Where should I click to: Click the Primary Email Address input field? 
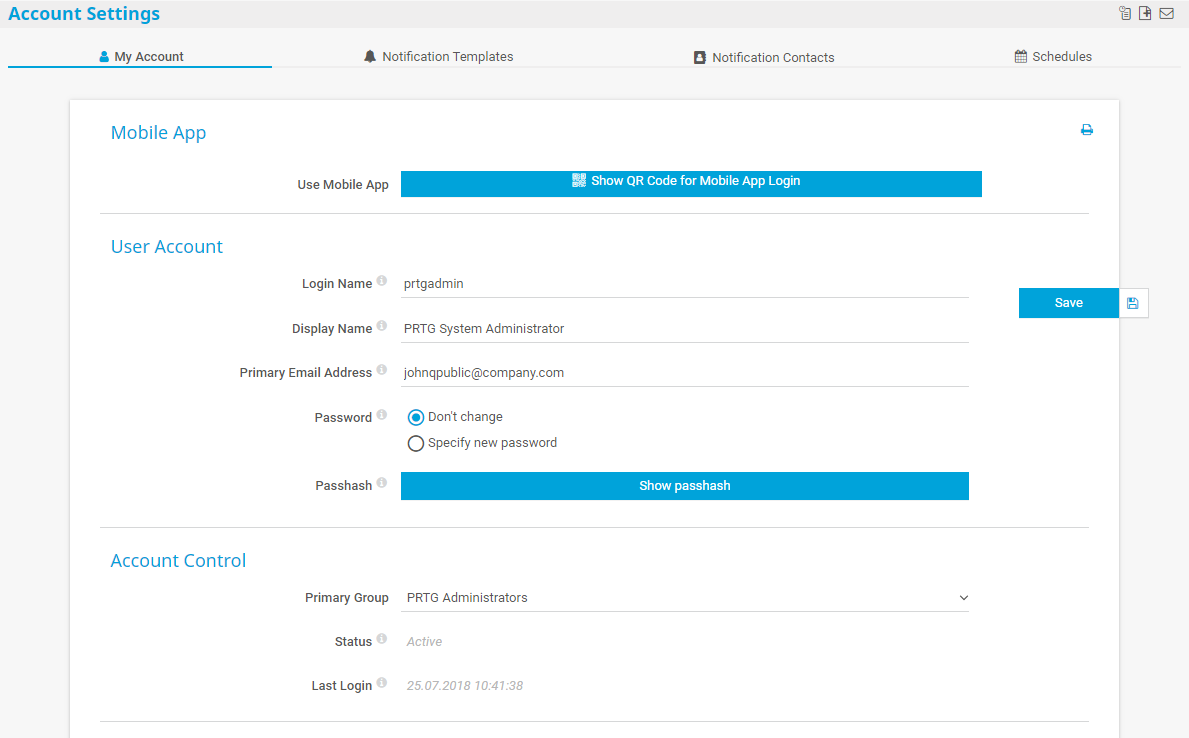685,373
